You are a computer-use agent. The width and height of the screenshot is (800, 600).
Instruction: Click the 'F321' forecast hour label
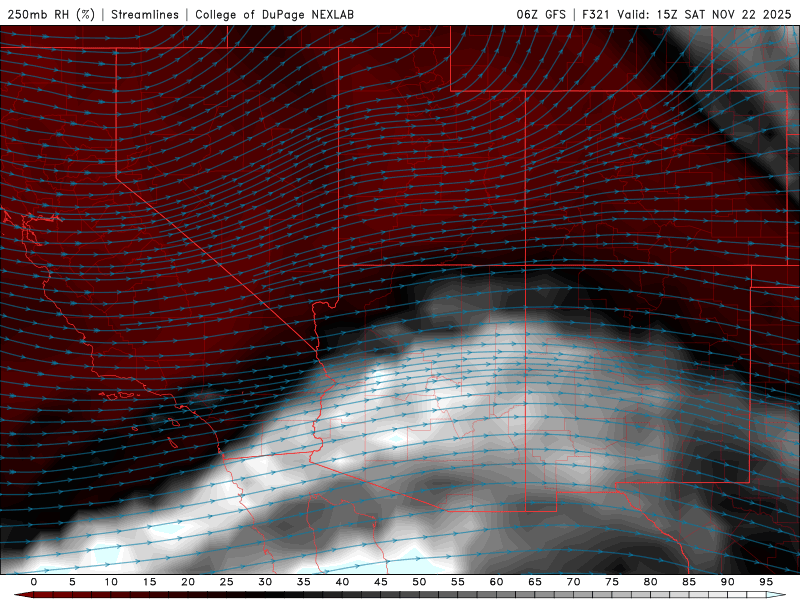(x=595, y=14)
